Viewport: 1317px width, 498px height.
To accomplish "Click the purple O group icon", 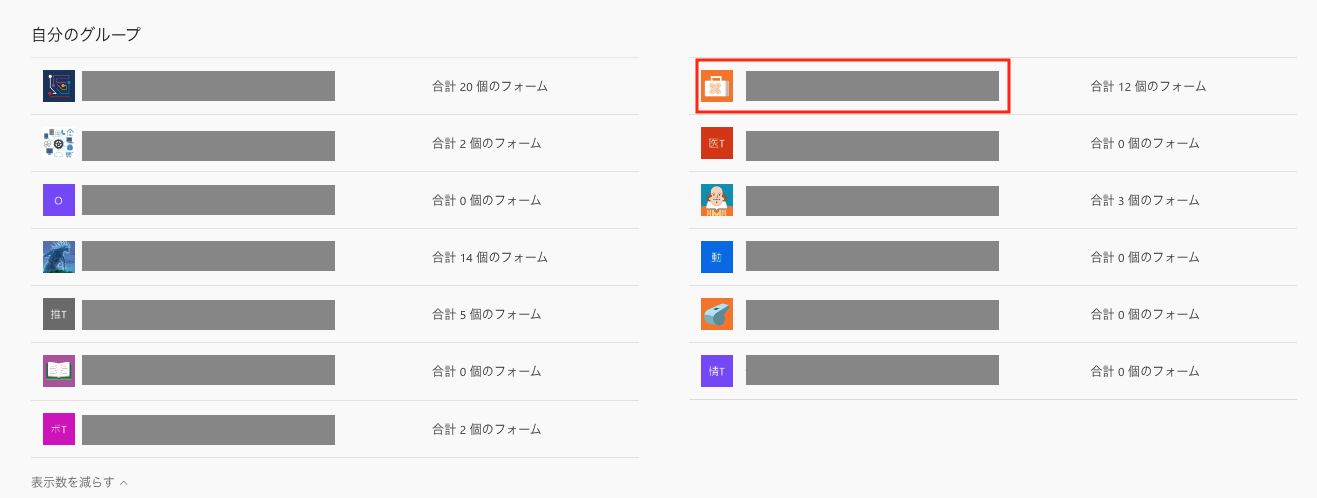I will pyautogui.click(x=59, y=200).
